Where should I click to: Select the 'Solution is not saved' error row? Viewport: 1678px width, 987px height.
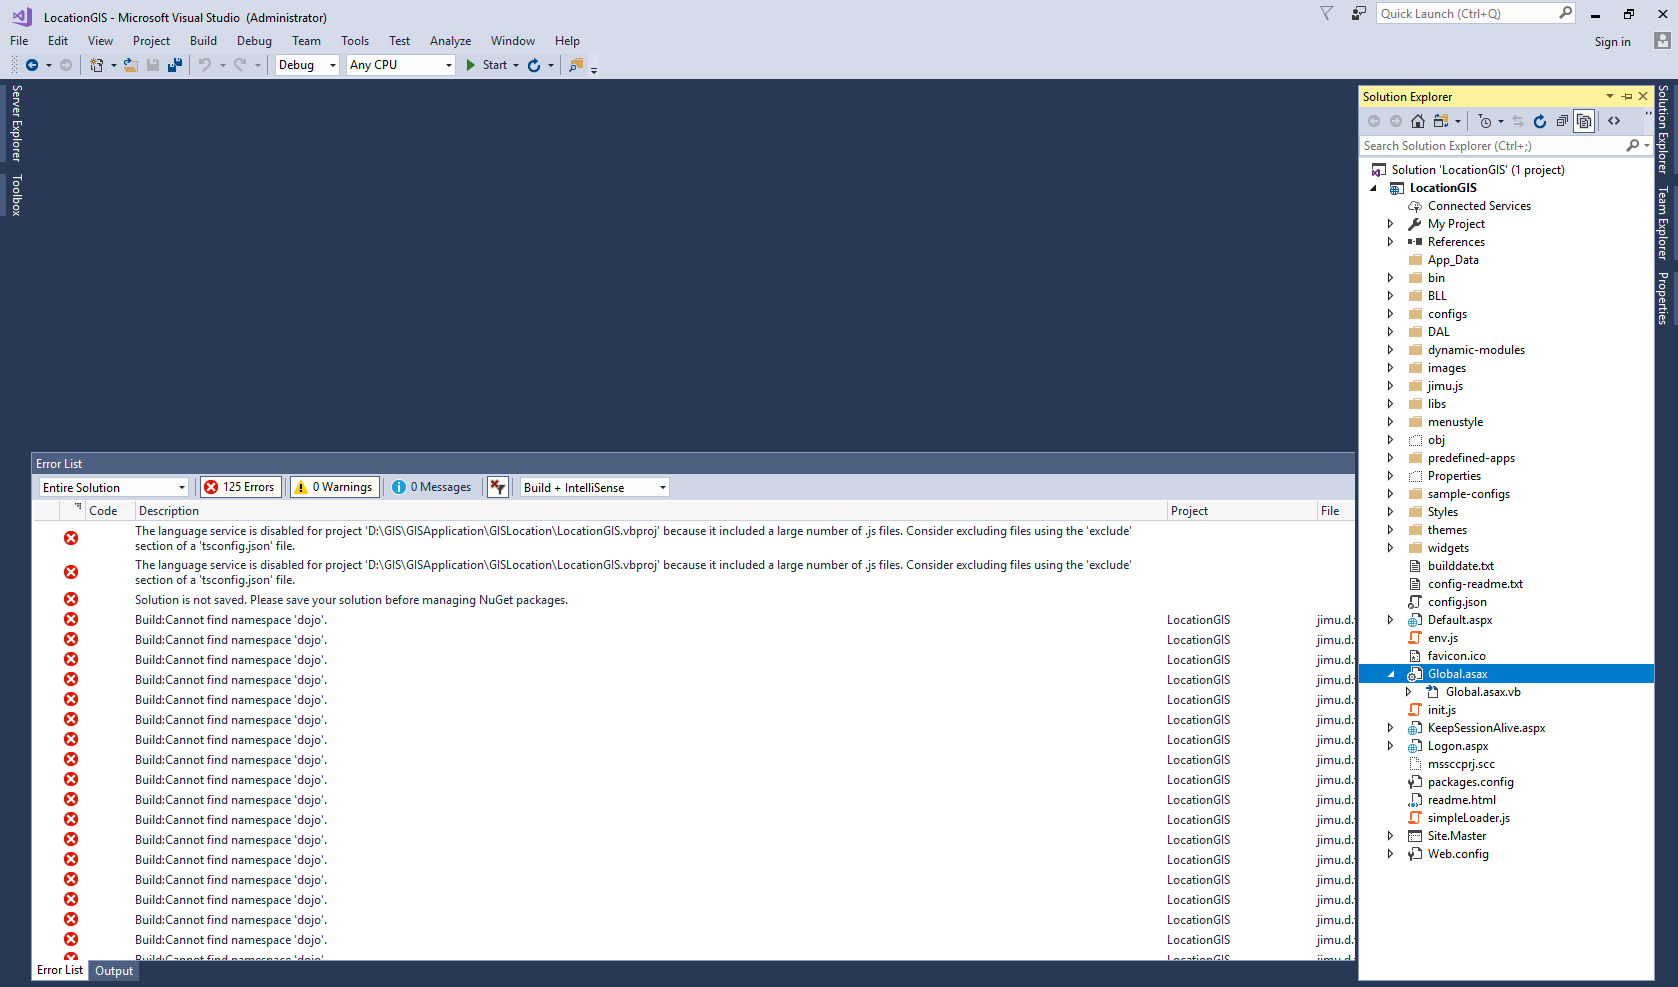pos(693,600)
